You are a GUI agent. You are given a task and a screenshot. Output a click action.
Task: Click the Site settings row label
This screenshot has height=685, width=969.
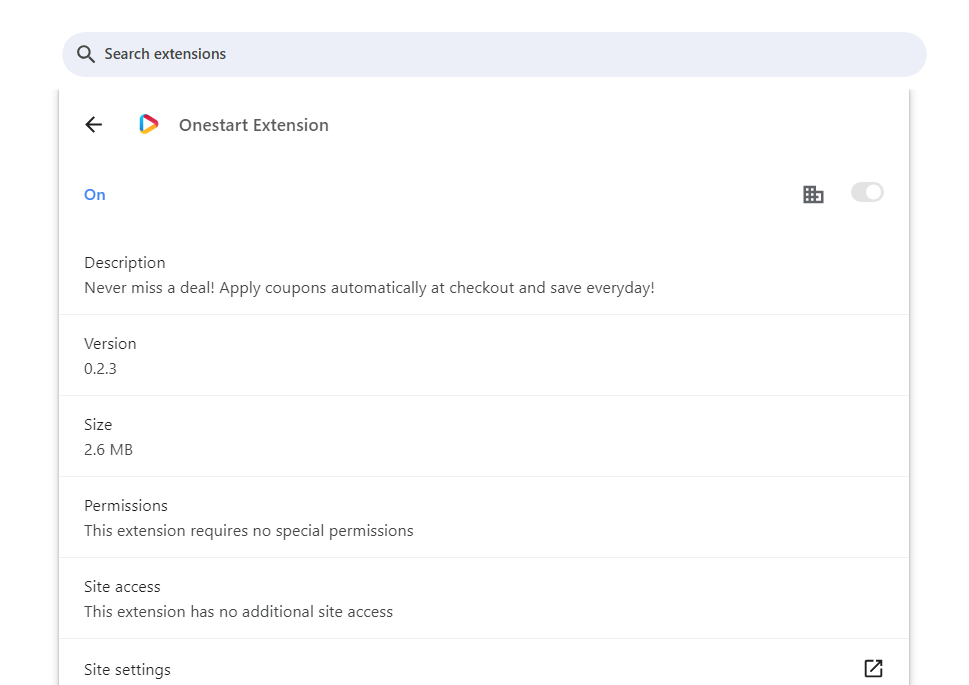[x=127, y=670]
